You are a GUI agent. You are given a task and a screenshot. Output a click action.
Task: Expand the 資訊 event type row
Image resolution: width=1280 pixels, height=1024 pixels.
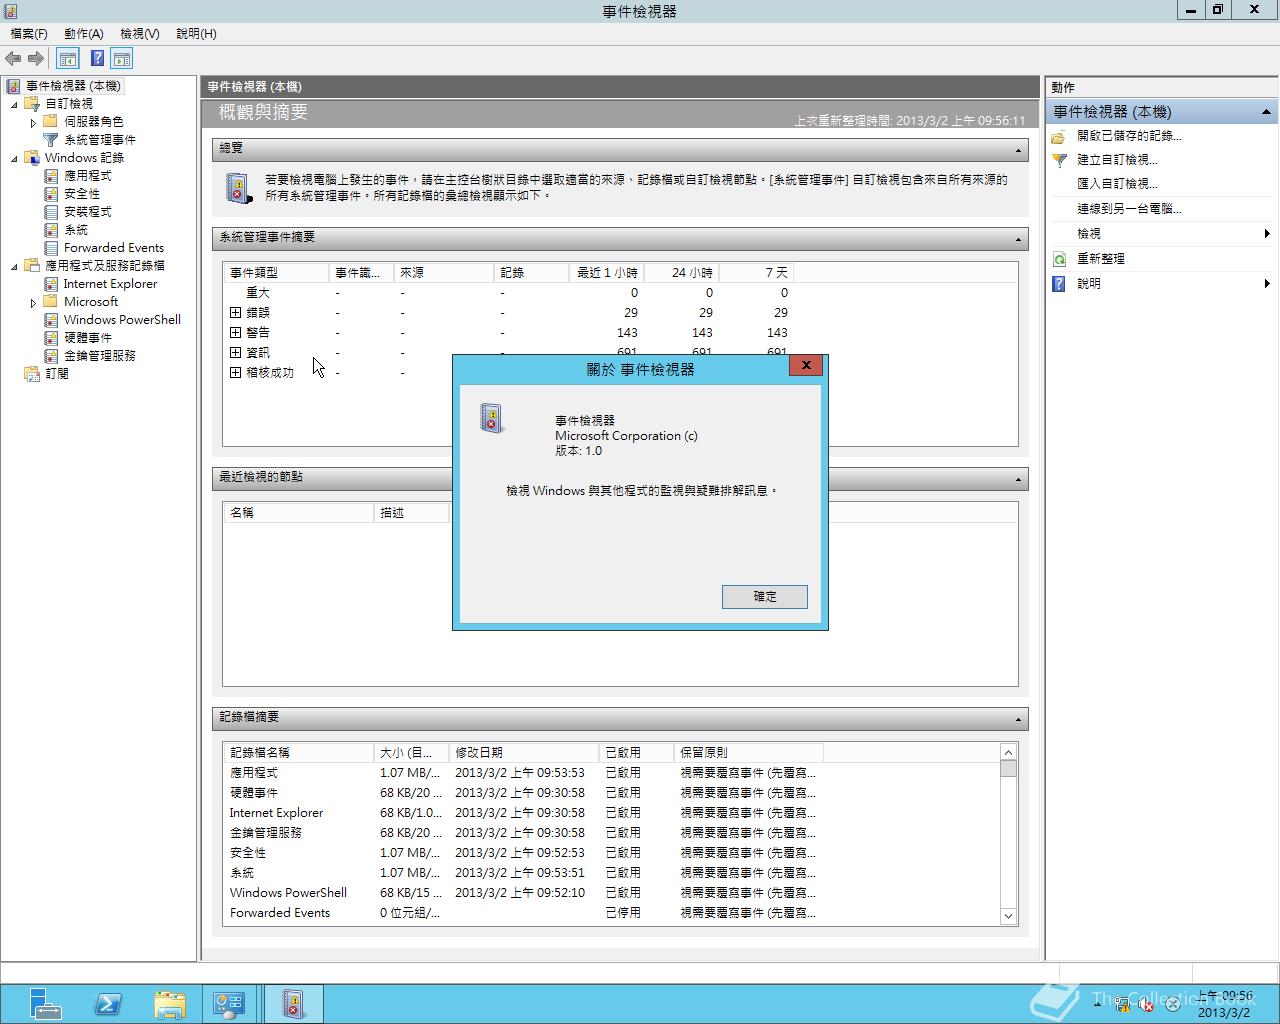click(x=235, y=352)
